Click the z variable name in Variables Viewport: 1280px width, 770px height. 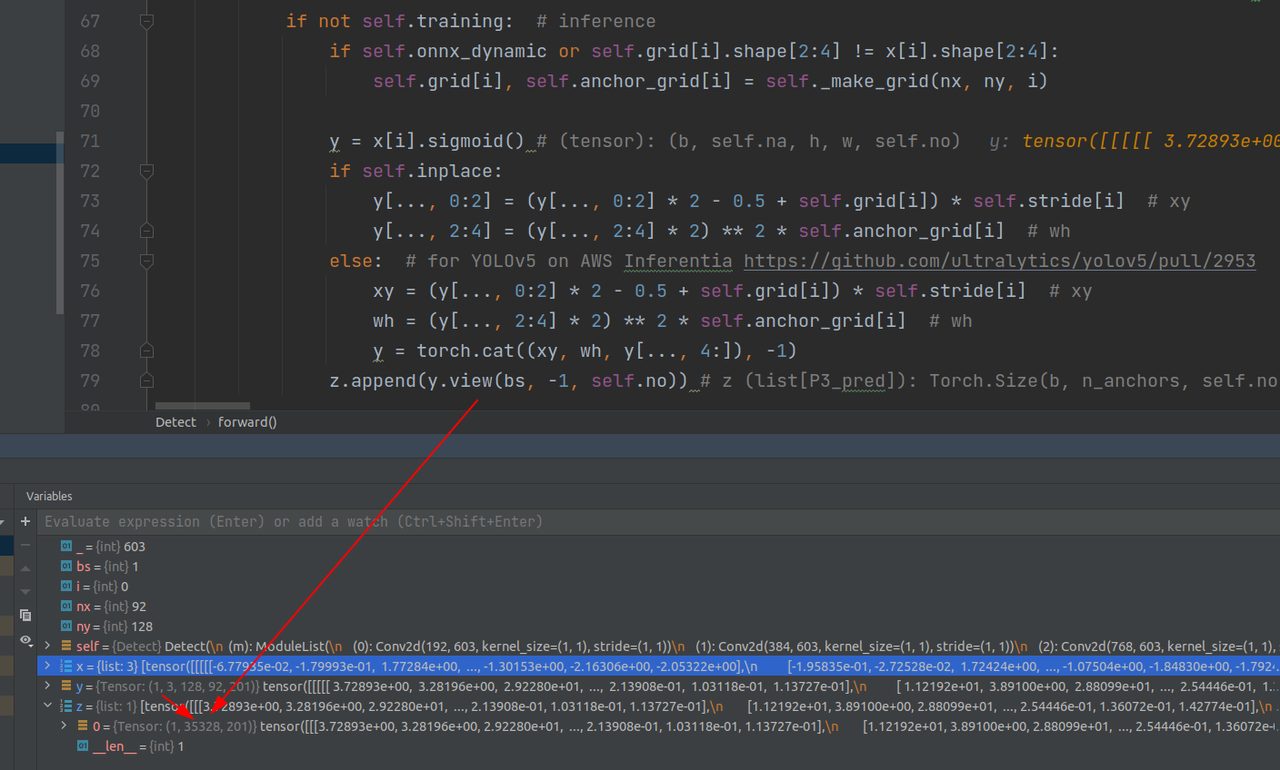coord(79,706)
